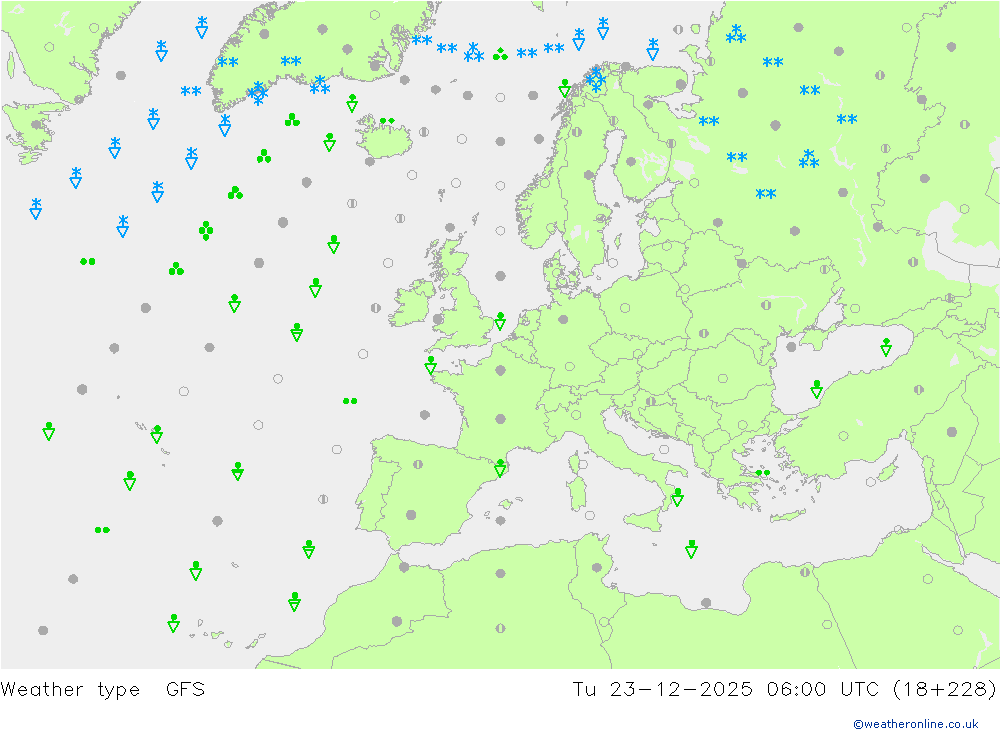This screenshot has height=733, width=1000.
Task: Click the grey overcast dot over Turkey
Action: coord(952,432)
